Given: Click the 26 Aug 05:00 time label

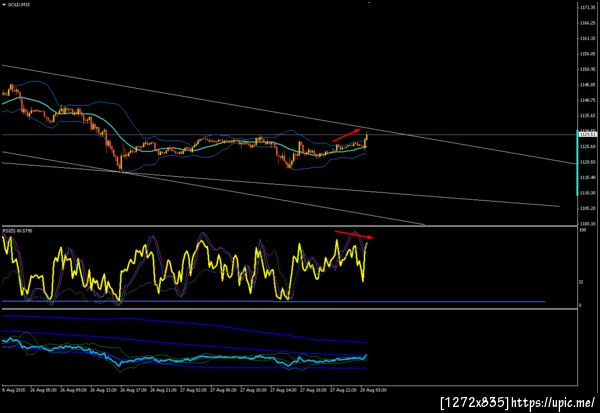Looking at the screenshot, I should [43, 390].
